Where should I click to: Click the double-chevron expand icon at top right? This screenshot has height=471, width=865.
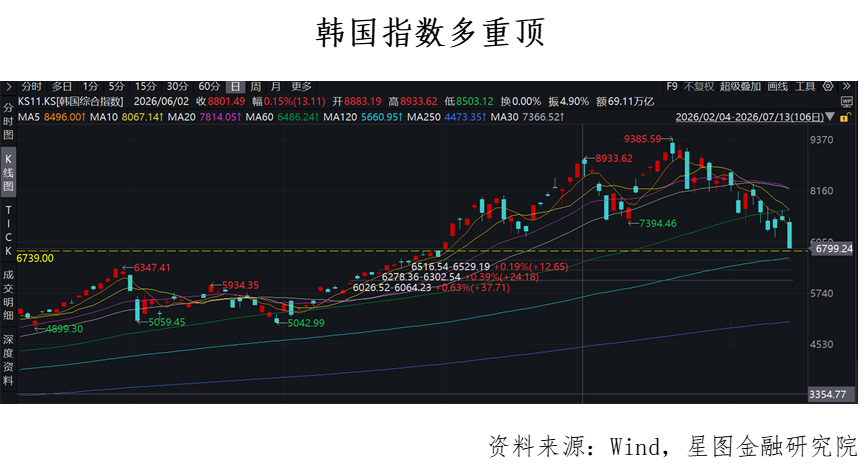[x=847, y=87]
